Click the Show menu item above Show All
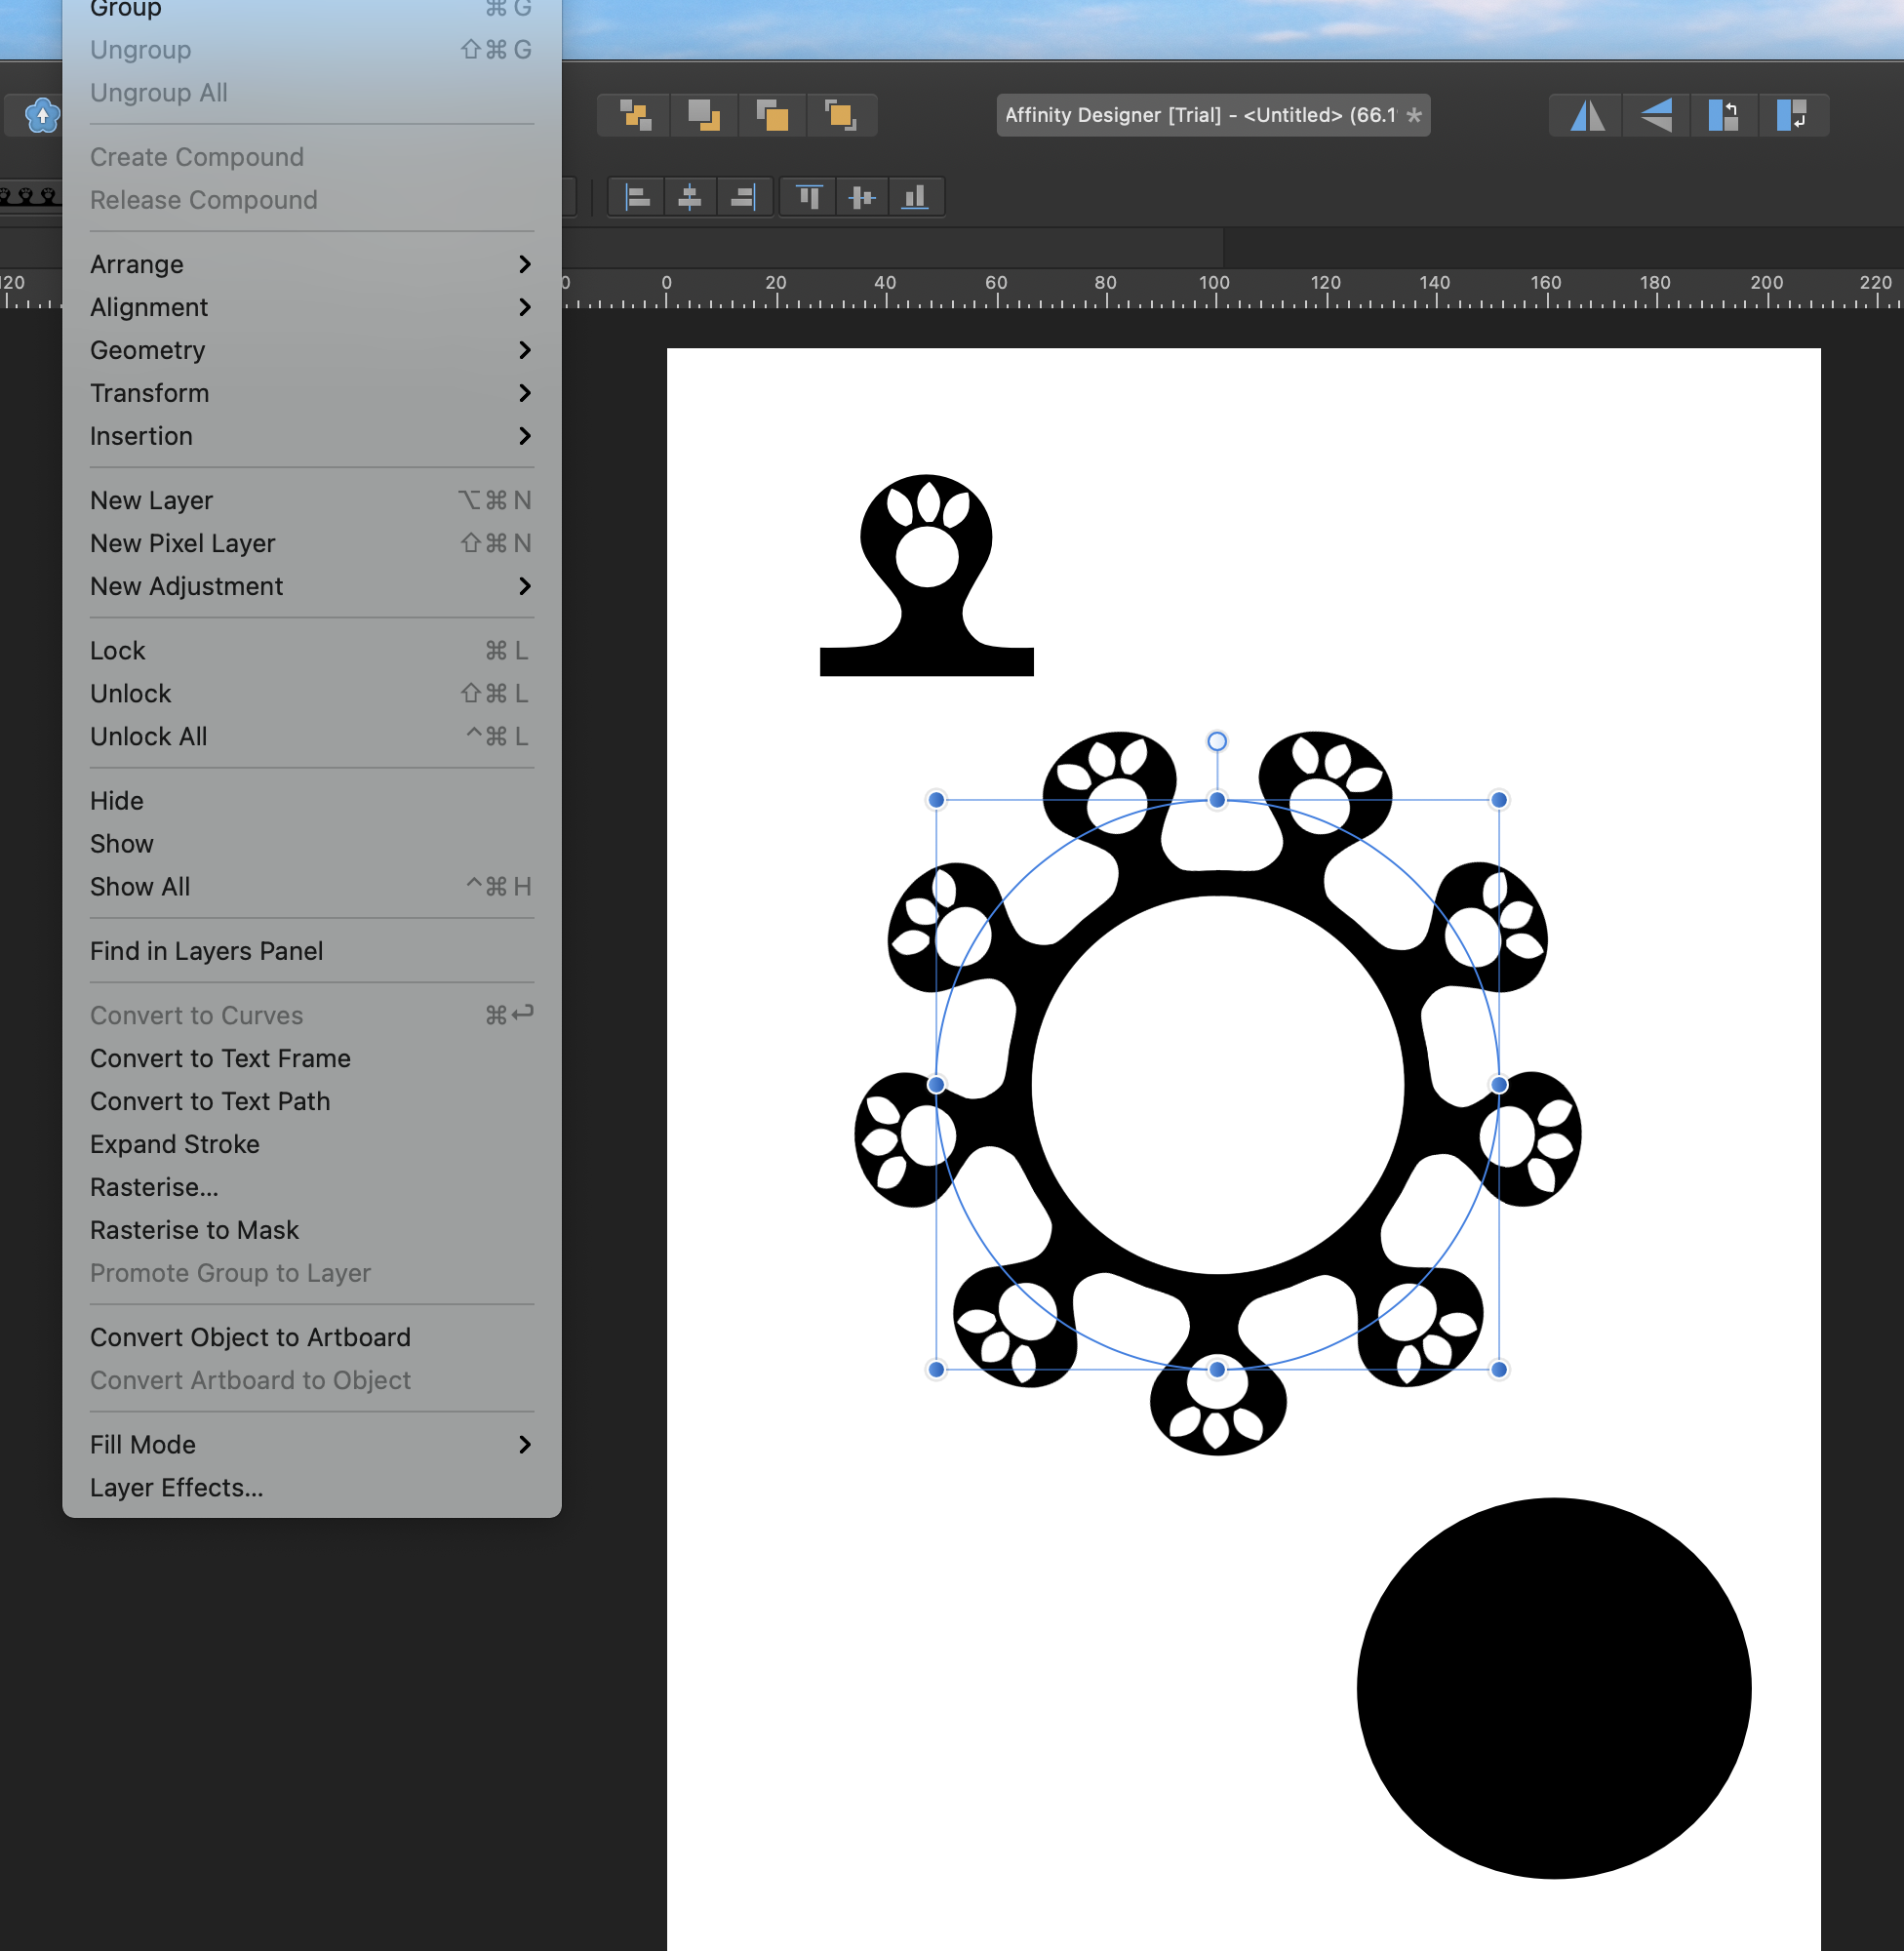The image size is (1904, 1951). click(x=311, y=843)
